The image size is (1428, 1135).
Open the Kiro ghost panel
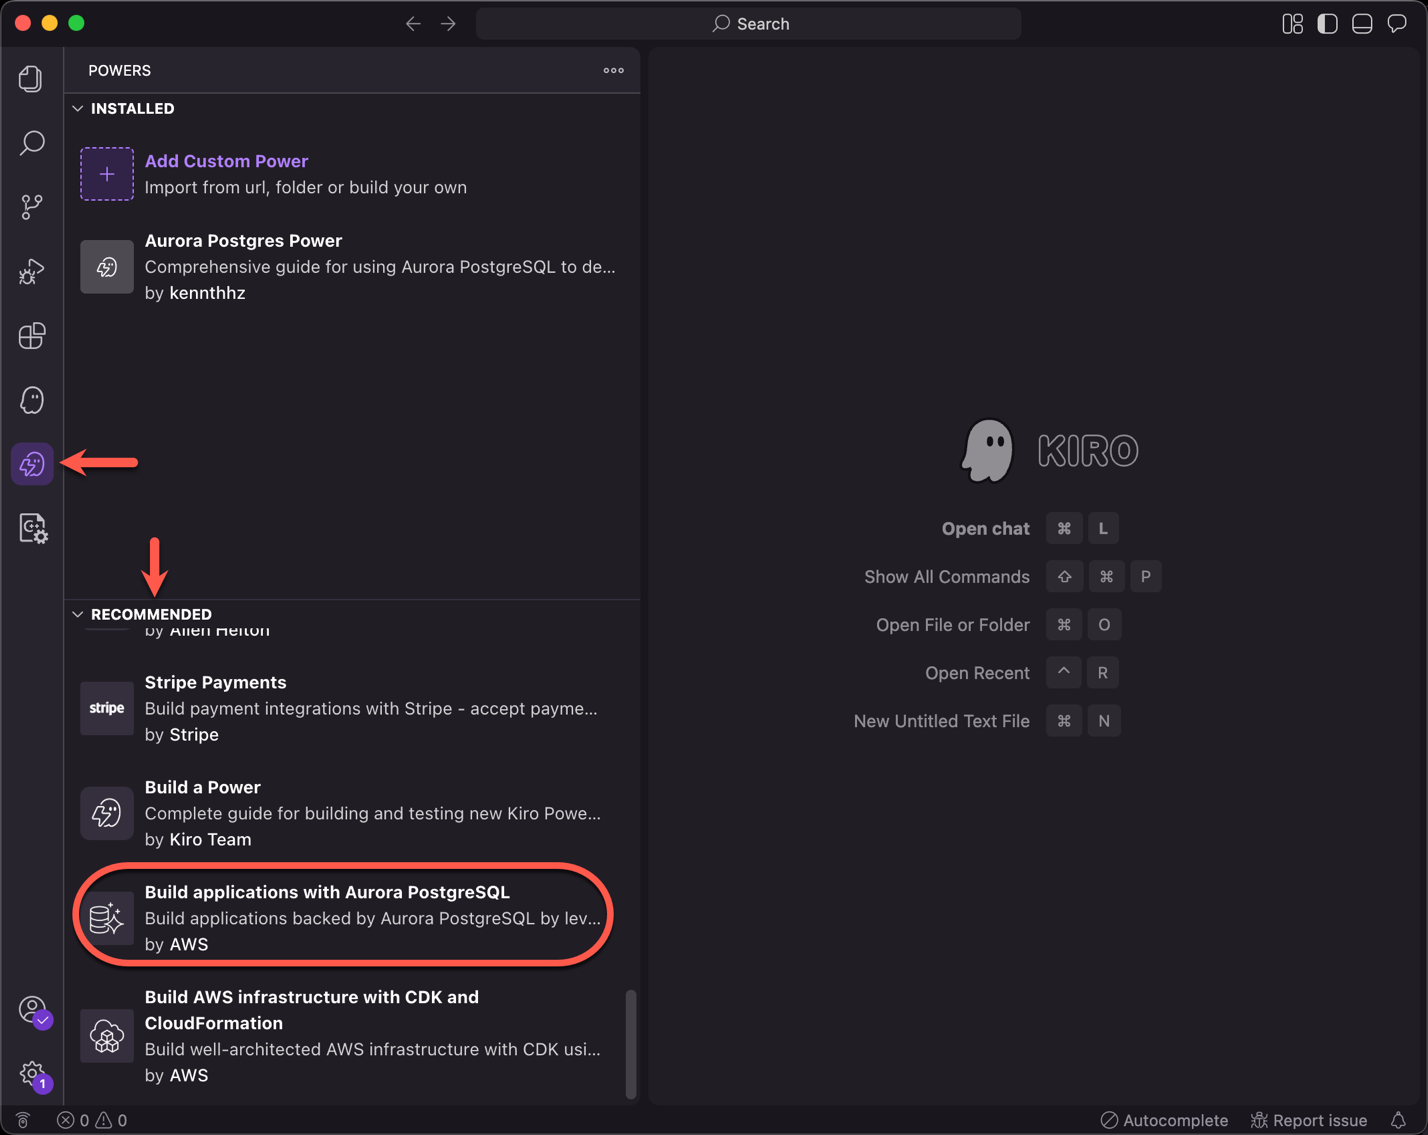pyautogui.click(x=32, y=400)
